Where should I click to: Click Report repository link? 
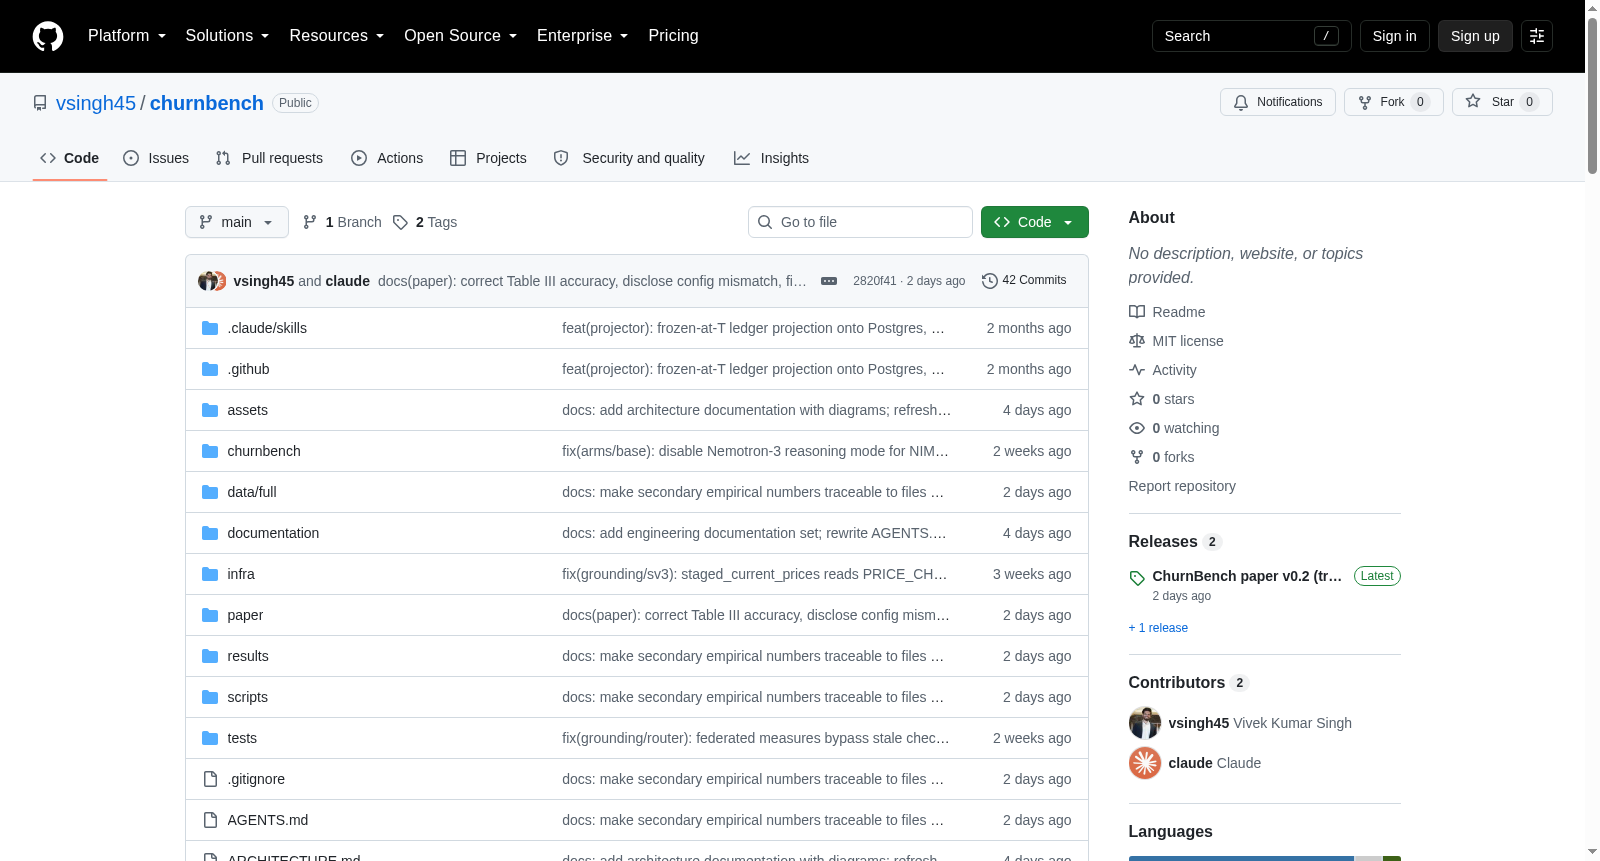coord(1182,486)
